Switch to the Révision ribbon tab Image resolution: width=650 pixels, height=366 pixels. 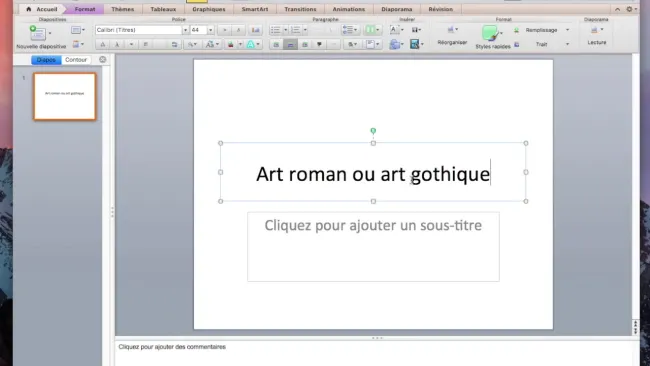tap(441, 9)
